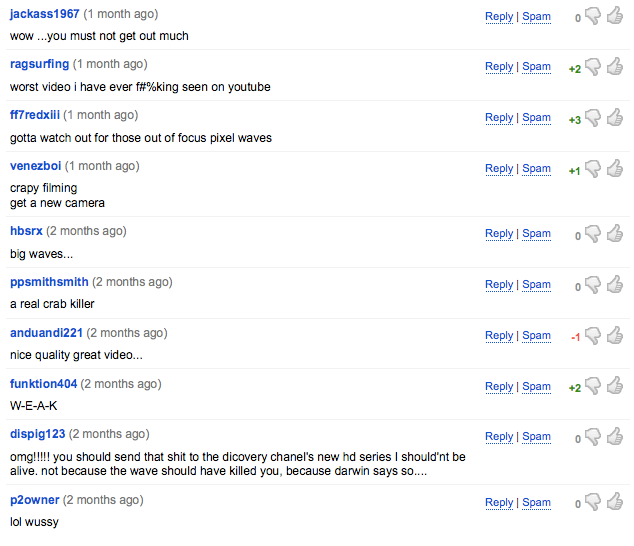
Task: Open p2owner's user profile
Action: coord(35,500)
